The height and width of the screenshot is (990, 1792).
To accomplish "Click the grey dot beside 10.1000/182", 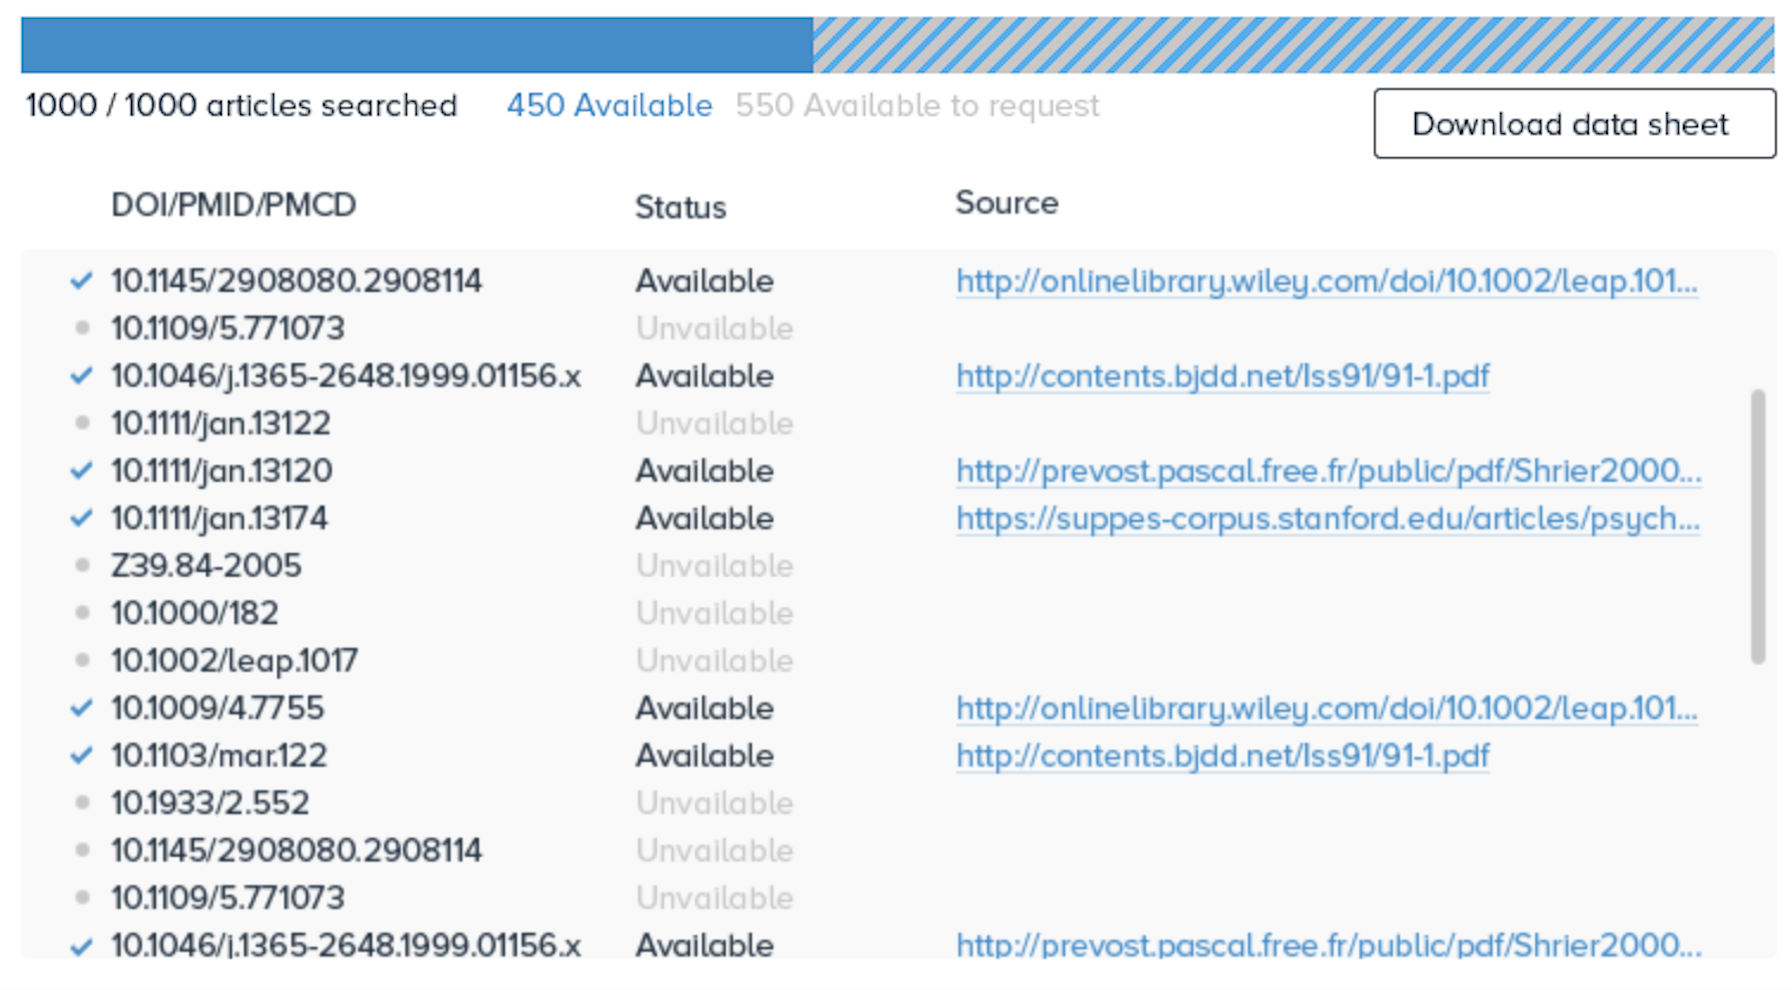I will (x=83, y=612).
